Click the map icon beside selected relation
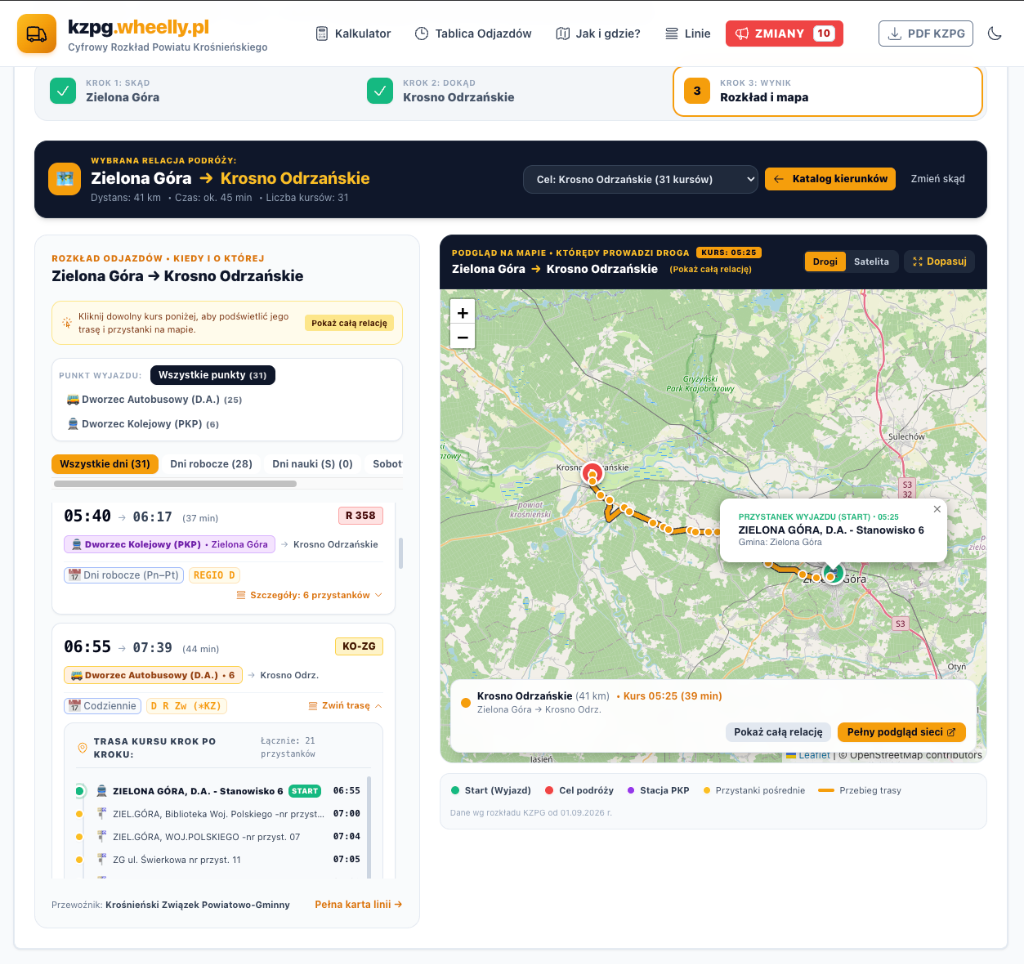This screenshot has width=1024, height=964. click(x=65, y=178)
